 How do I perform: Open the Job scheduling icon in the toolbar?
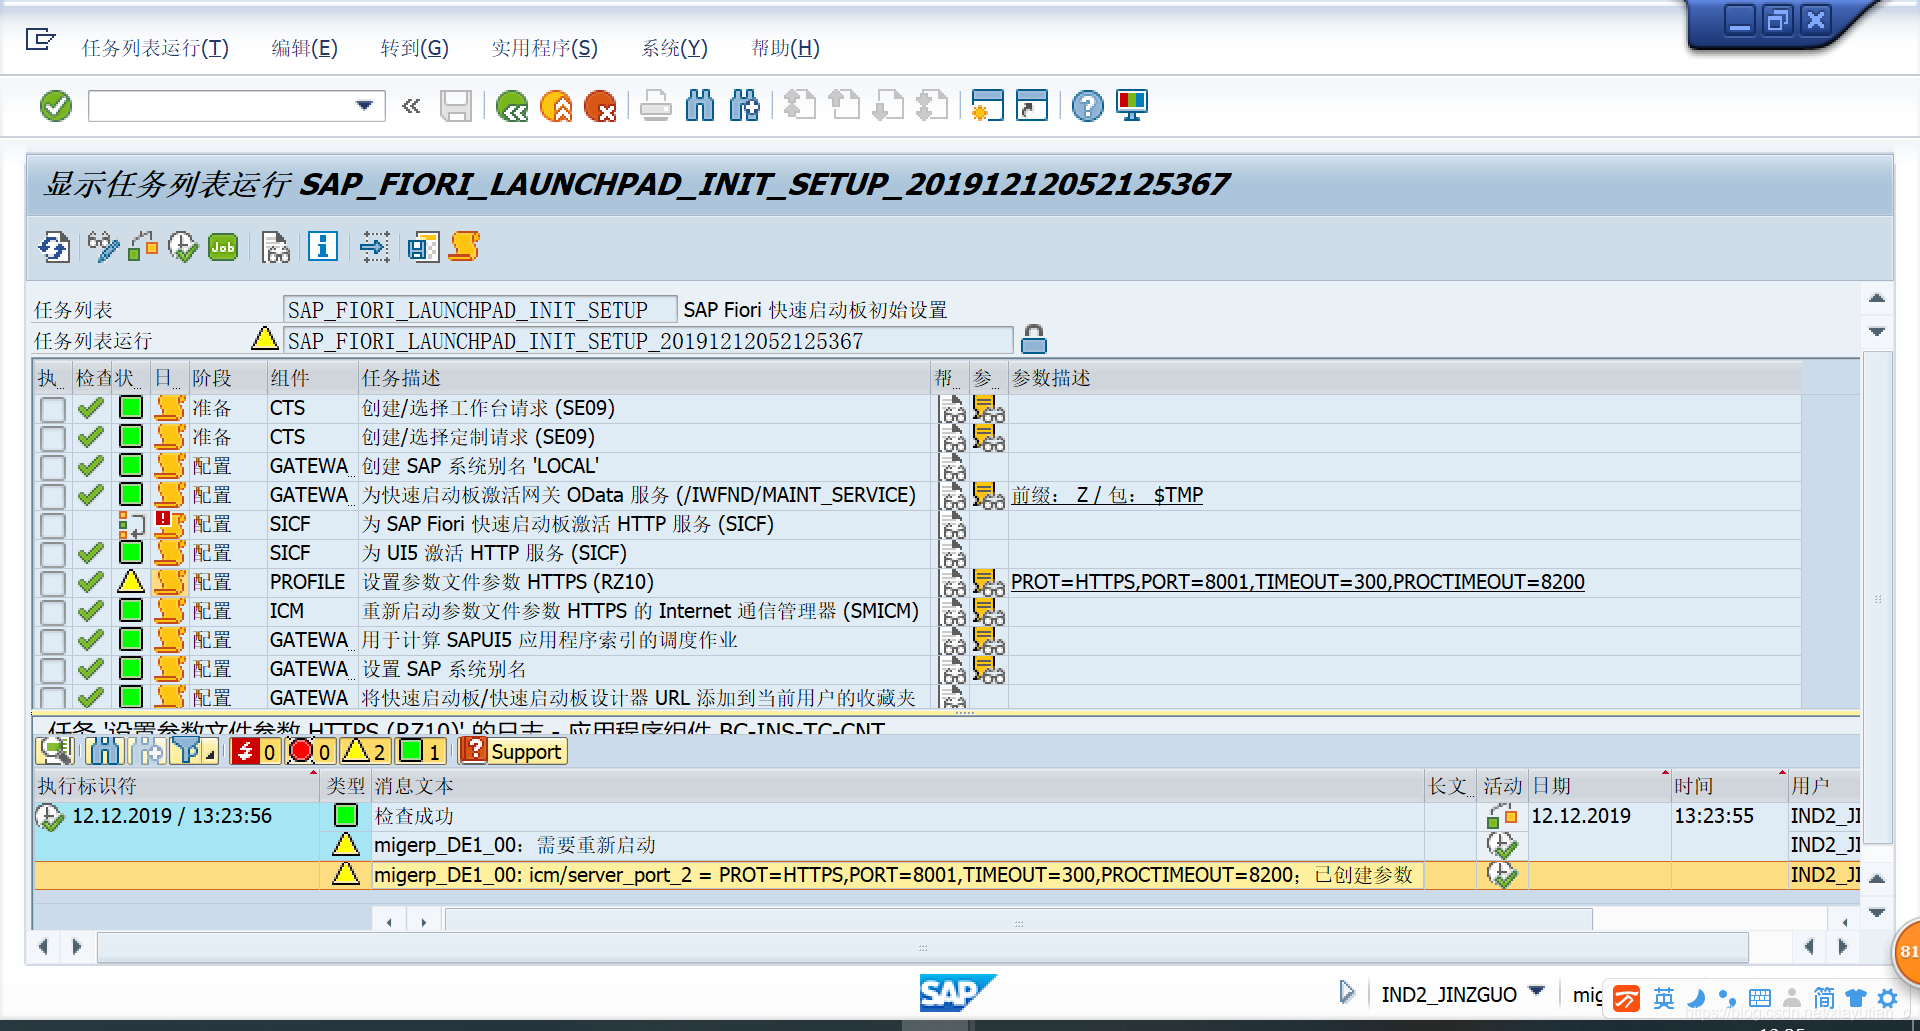(222, 247)
